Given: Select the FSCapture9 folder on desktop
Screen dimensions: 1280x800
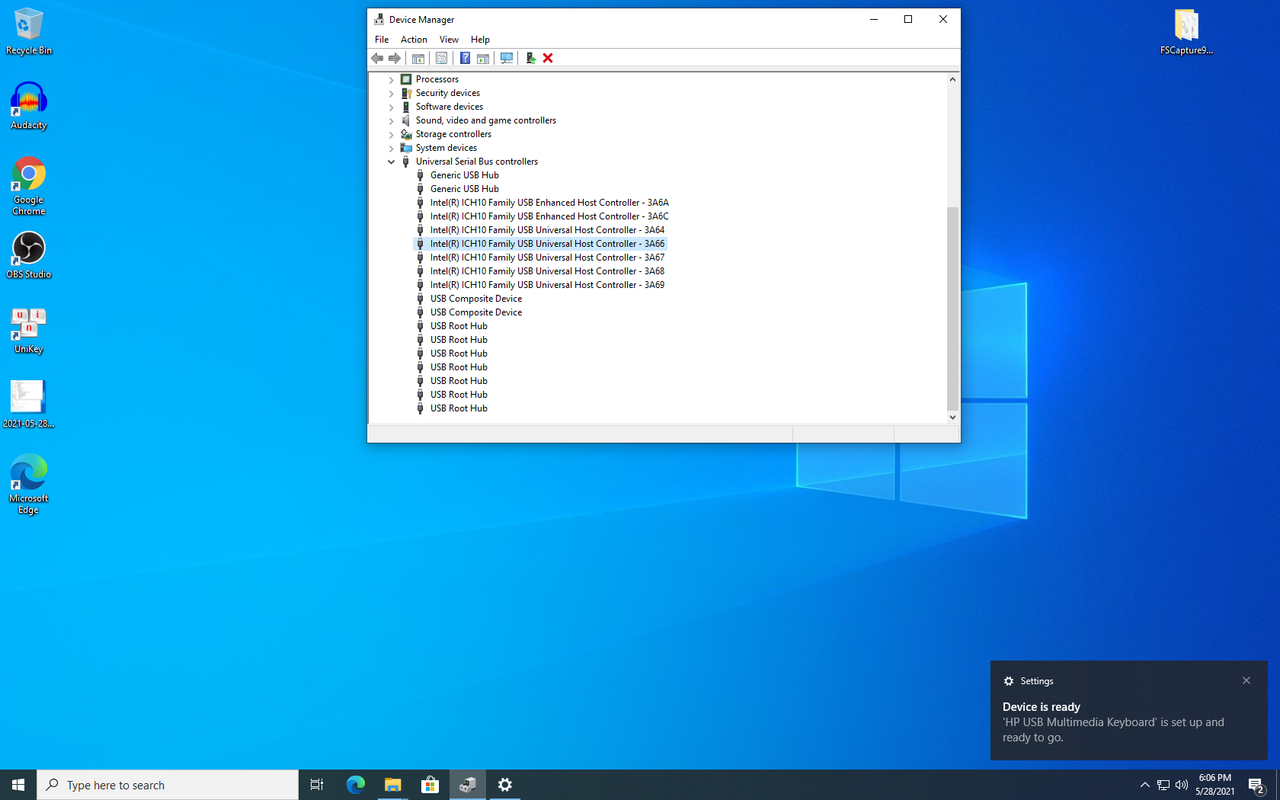Looking at the screenshot, I should (x=1186, y=32).
